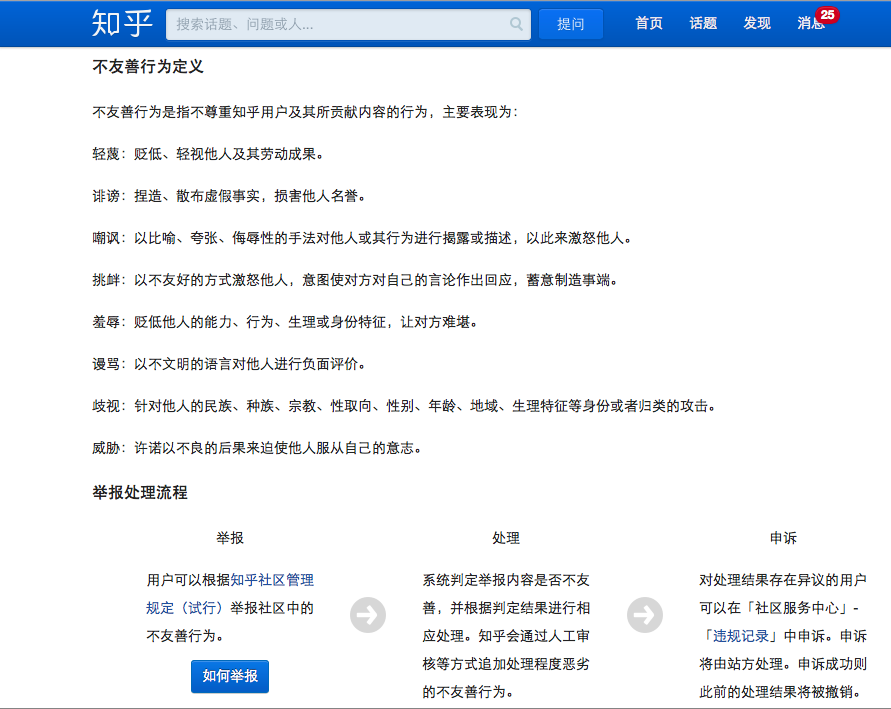
Task: Click the 处理 step title
Action: tap(506, 538)
